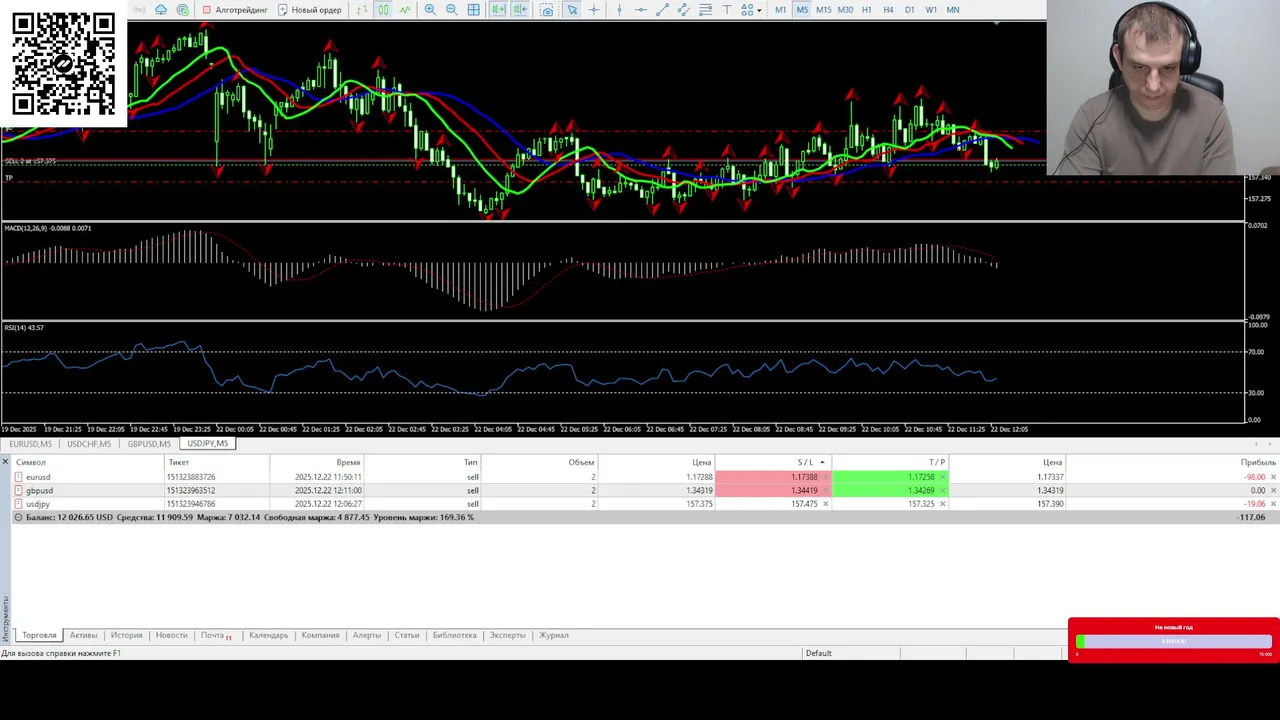Switch timeframe to MN

pyautogui.click(x=953, y=10)
